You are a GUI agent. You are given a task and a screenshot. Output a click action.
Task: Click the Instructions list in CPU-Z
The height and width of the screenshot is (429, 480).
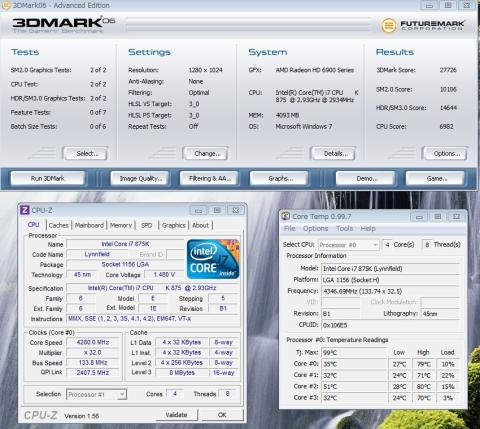pos(153,319)
